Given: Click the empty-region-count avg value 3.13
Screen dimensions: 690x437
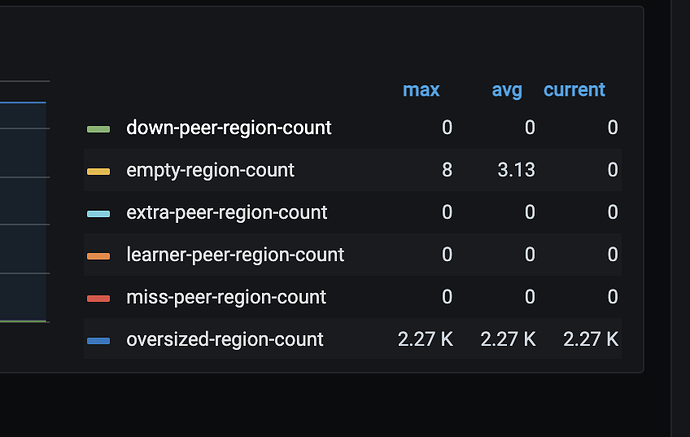Looking at the screenshot, I should pyautogui.click(x=518, y=170).
